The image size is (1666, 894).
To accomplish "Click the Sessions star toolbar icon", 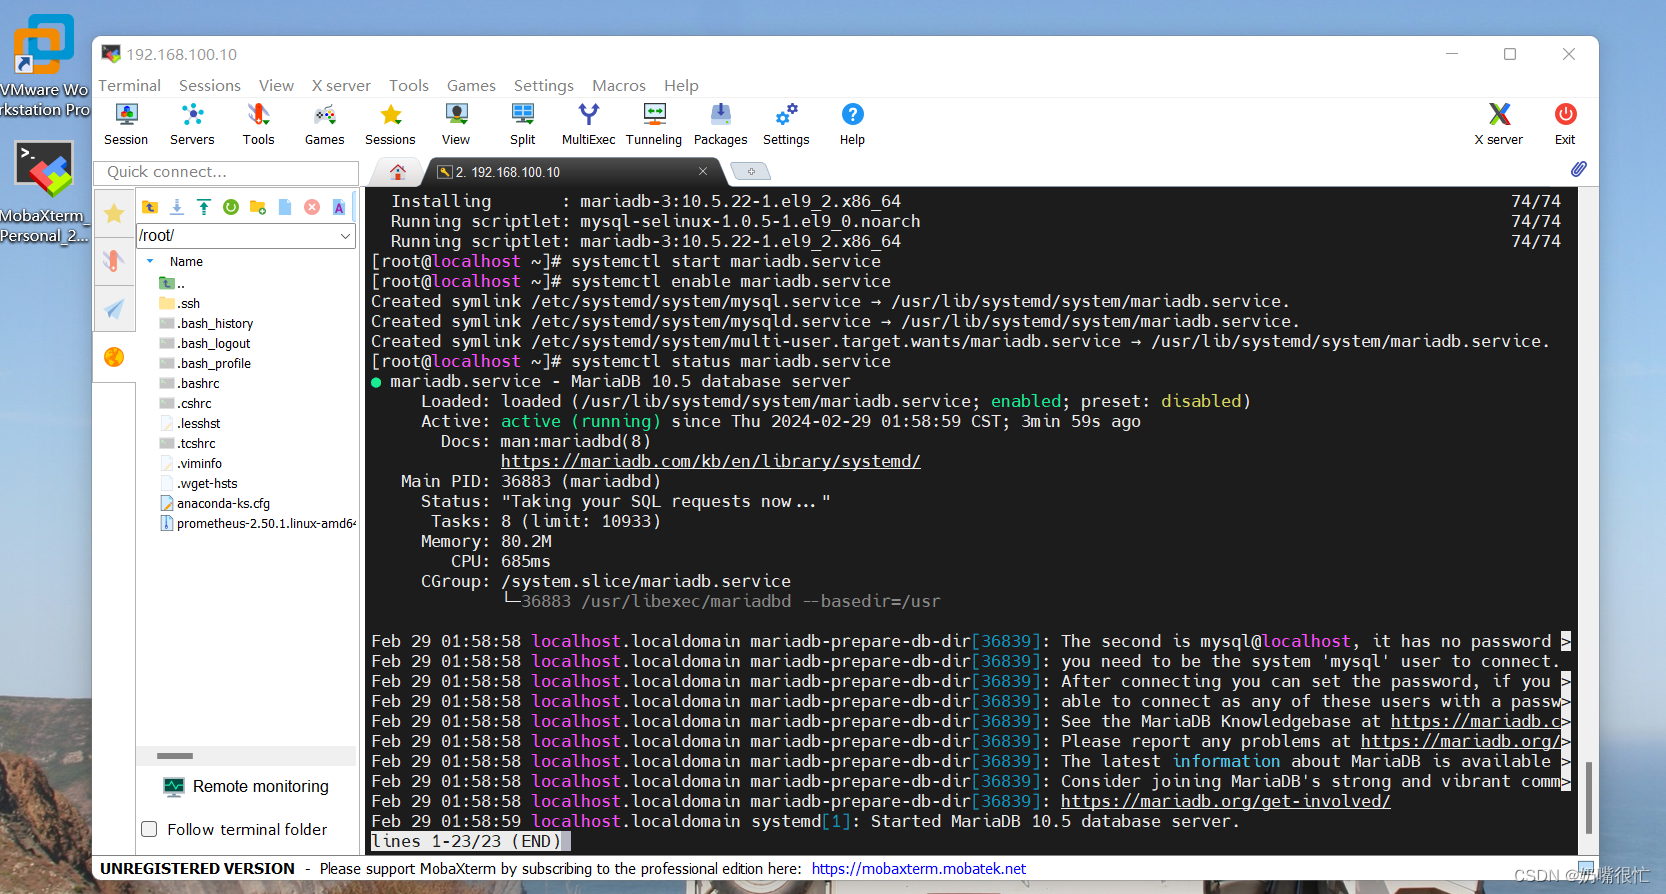I will click(390, 124).
